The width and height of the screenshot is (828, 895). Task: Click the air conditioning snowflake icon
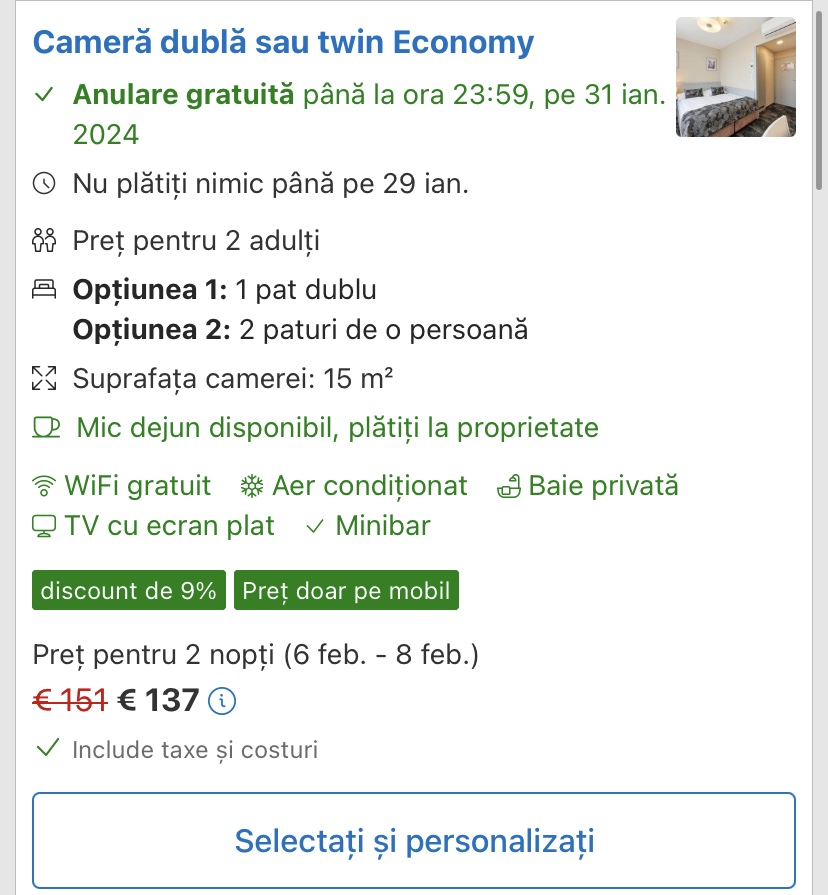[251, 487]
